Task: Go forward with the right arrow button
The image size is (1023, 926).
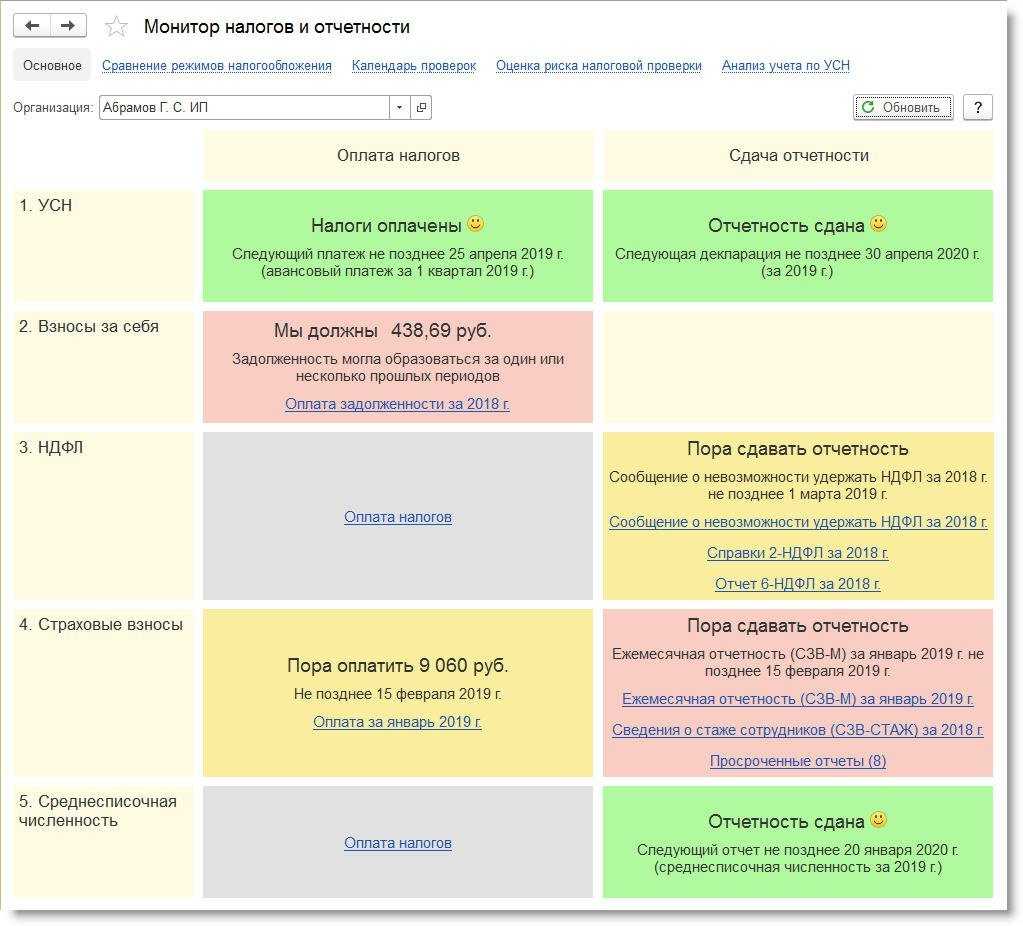Action: pos(68,25)
